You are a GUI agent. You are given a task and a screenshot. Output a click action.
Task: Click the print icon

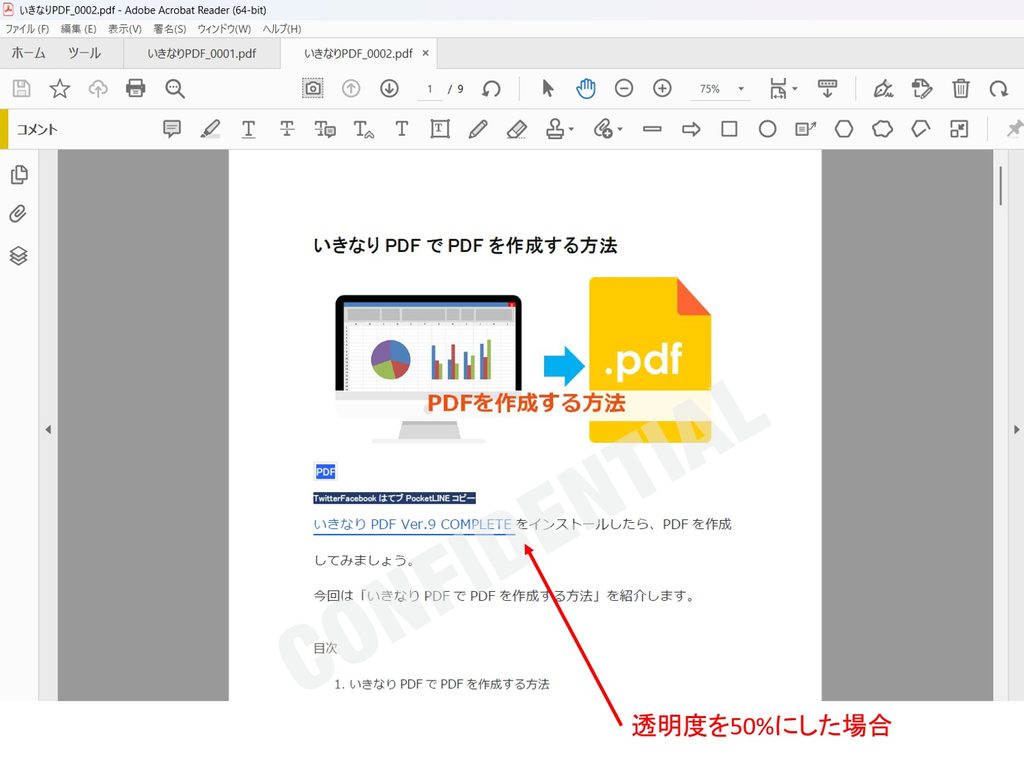coord(136,88)
